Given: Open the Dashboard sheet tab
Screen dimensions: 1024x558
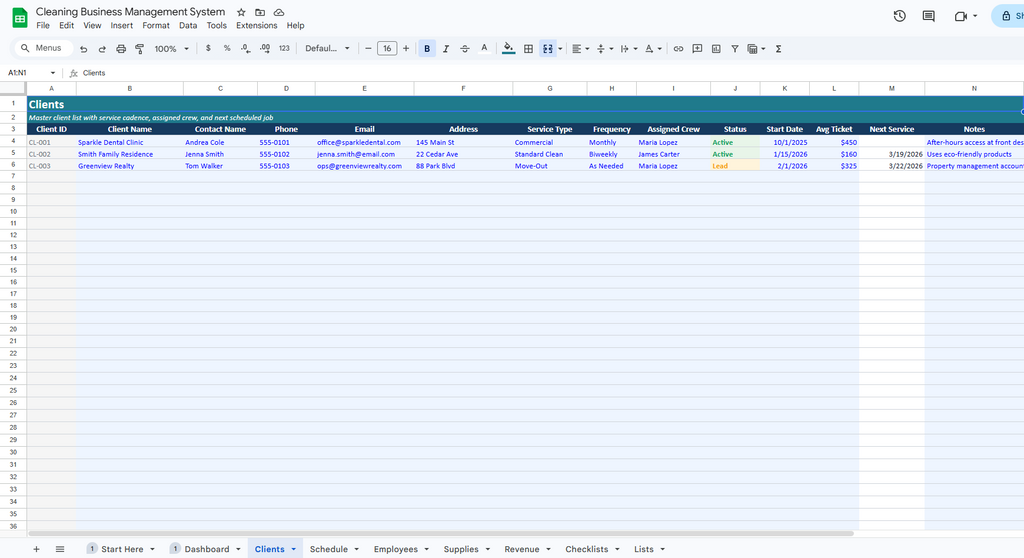Looking at the screenshot, I should click(206, 549).
